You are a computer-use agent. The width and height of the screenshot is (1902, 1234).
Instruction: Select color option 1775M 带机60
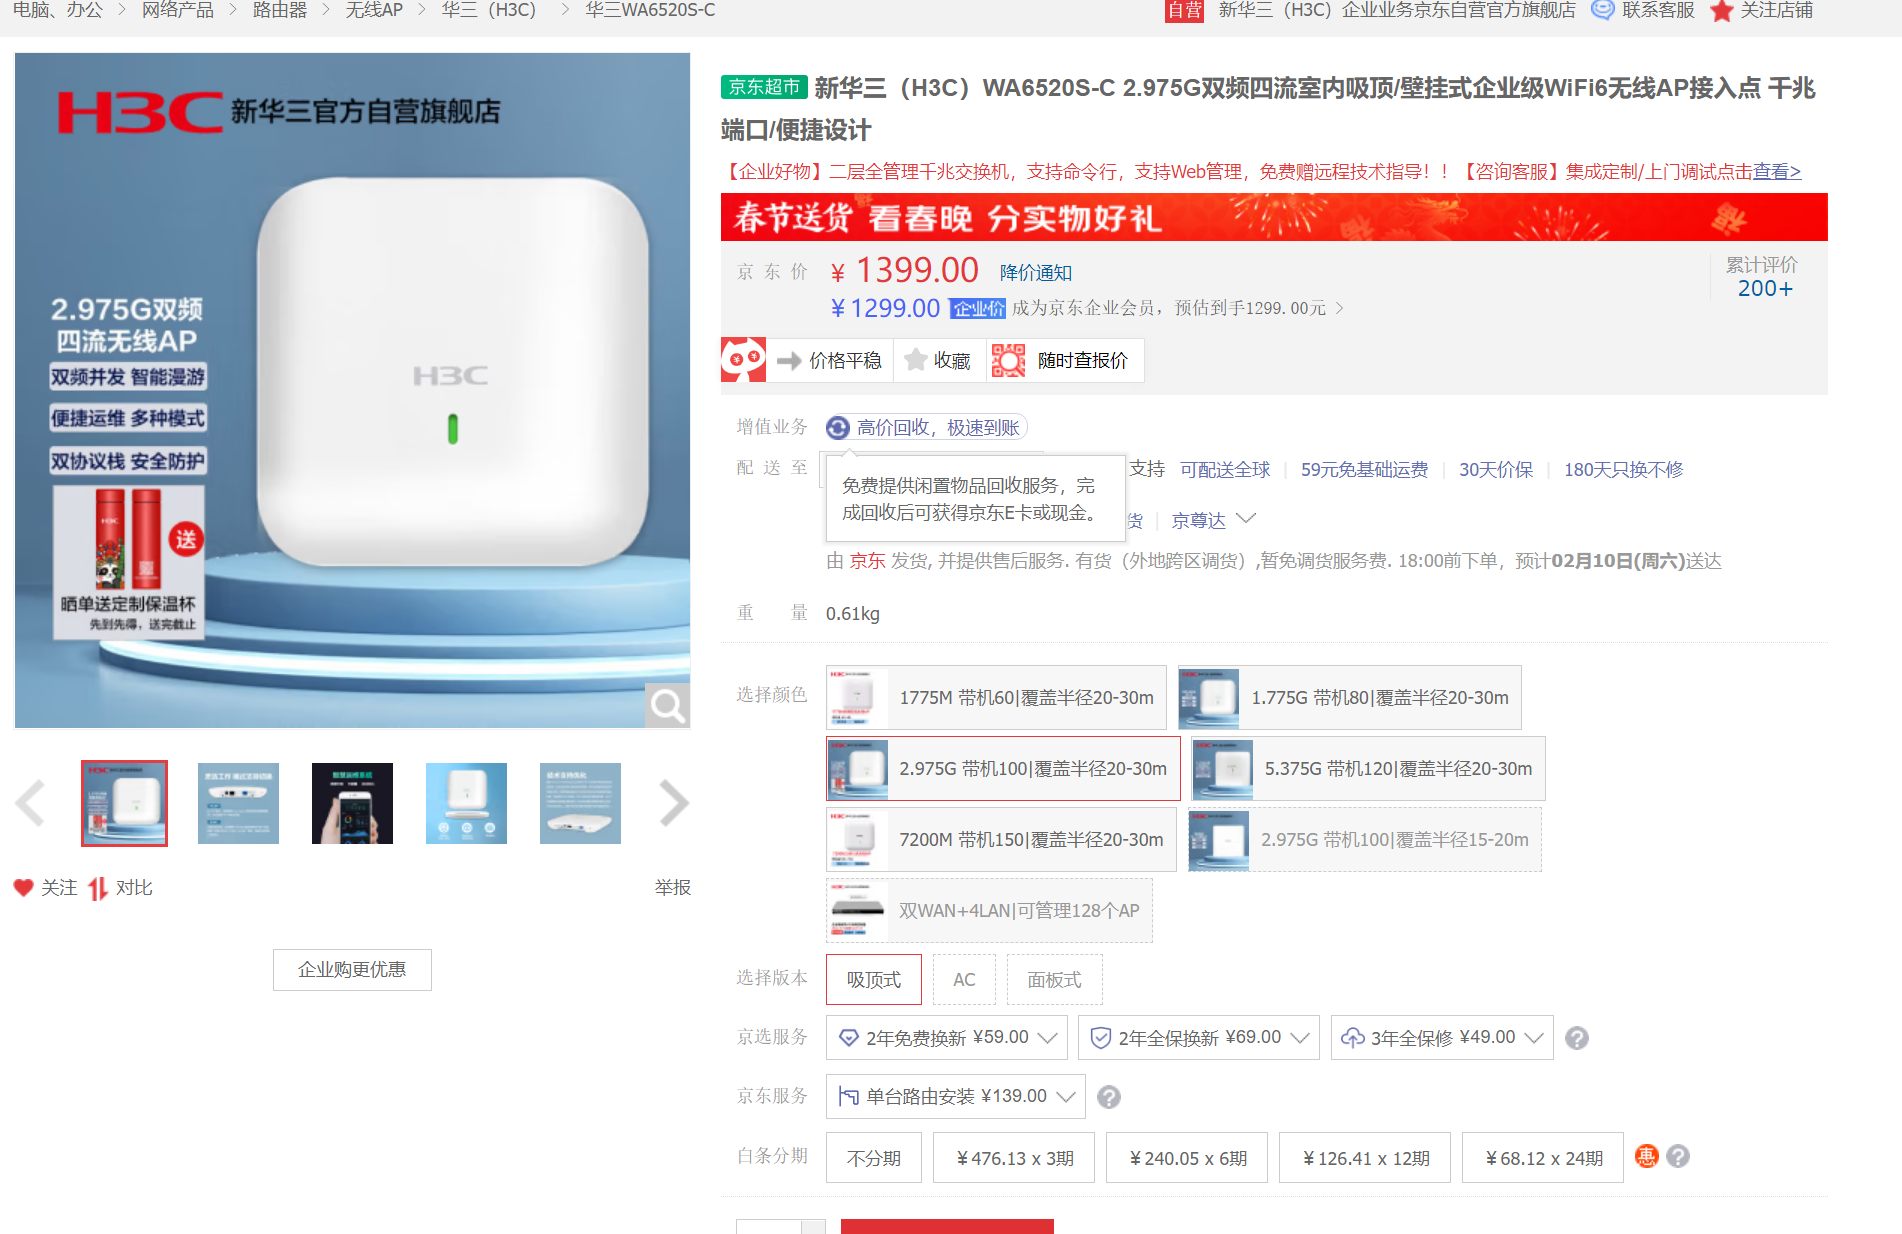(996, 697)
